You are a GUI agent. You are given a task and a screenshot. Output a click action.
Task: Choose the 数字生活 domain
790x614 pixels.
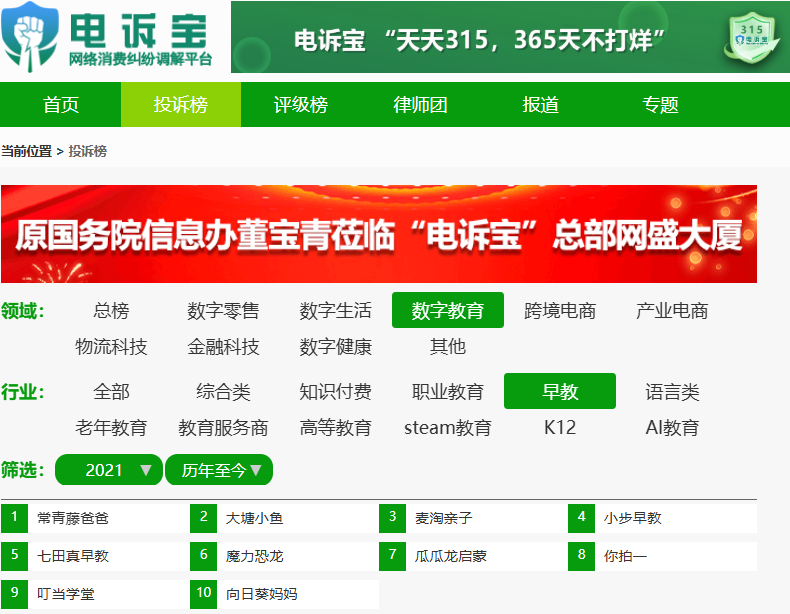336,310
